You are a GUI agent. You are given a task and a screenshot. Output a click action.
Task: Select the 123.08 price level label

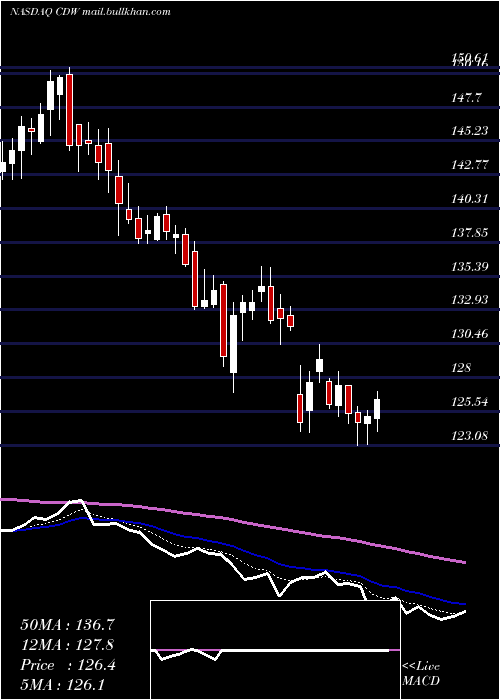tap(470, 435)
